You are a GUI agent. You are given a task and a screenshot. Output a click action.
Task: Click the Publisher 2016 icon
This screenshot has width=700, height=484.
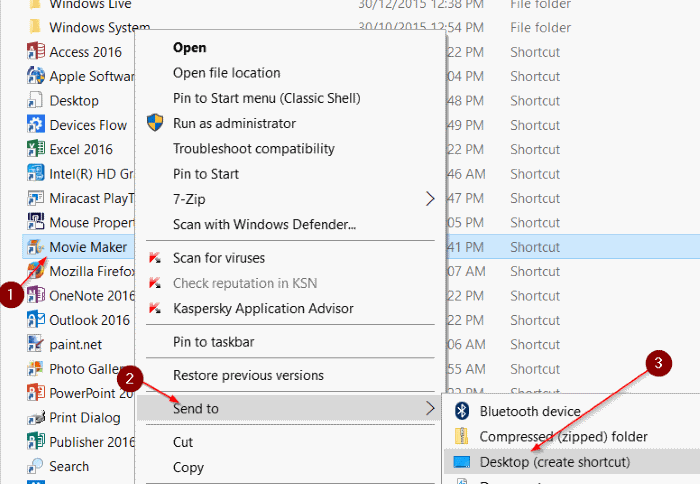click(x=36, y=442)
